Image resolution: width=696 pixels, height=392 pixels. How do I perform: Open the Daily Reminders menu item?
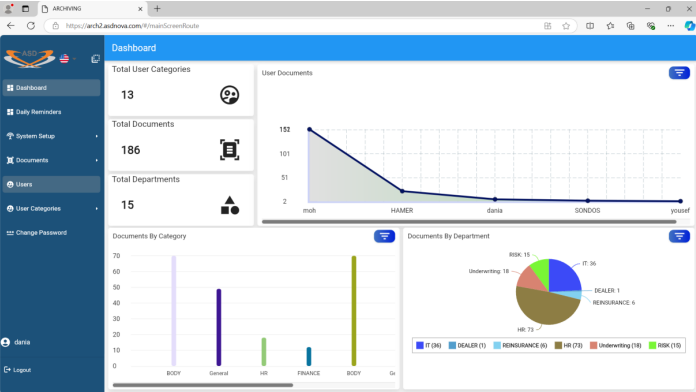51,112
